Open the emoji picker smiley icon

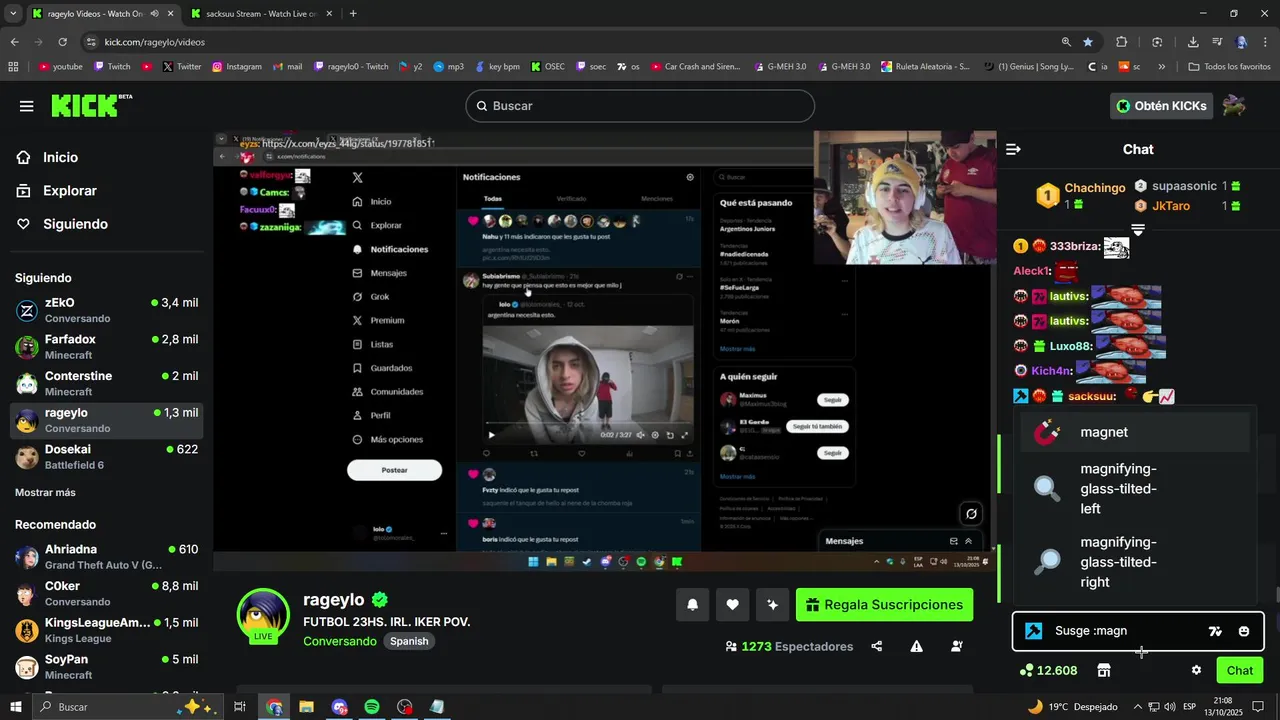coord(1244,631)
